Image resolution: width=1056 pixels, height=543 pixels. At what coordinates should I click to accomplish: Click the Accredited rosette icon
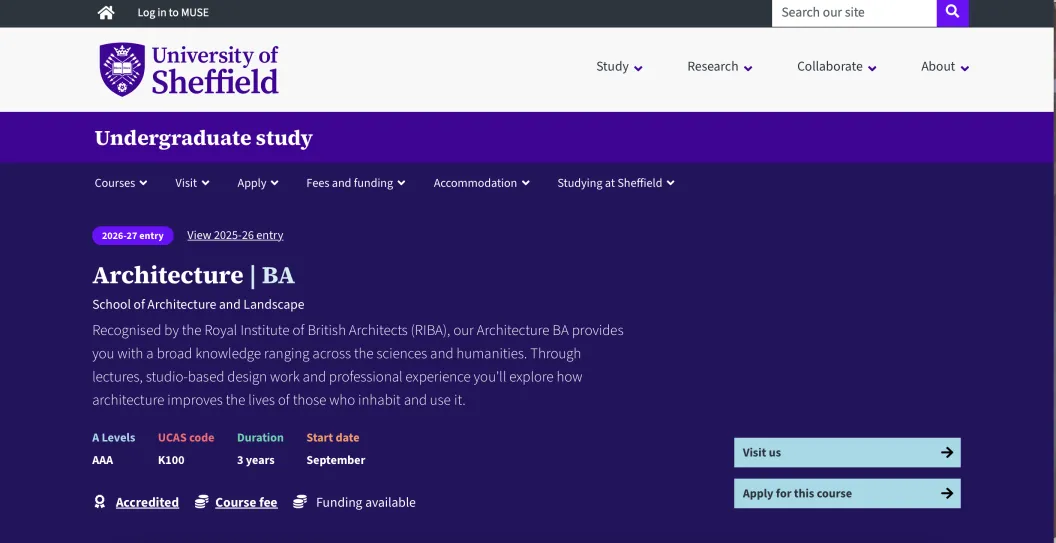tap(100, 502)
